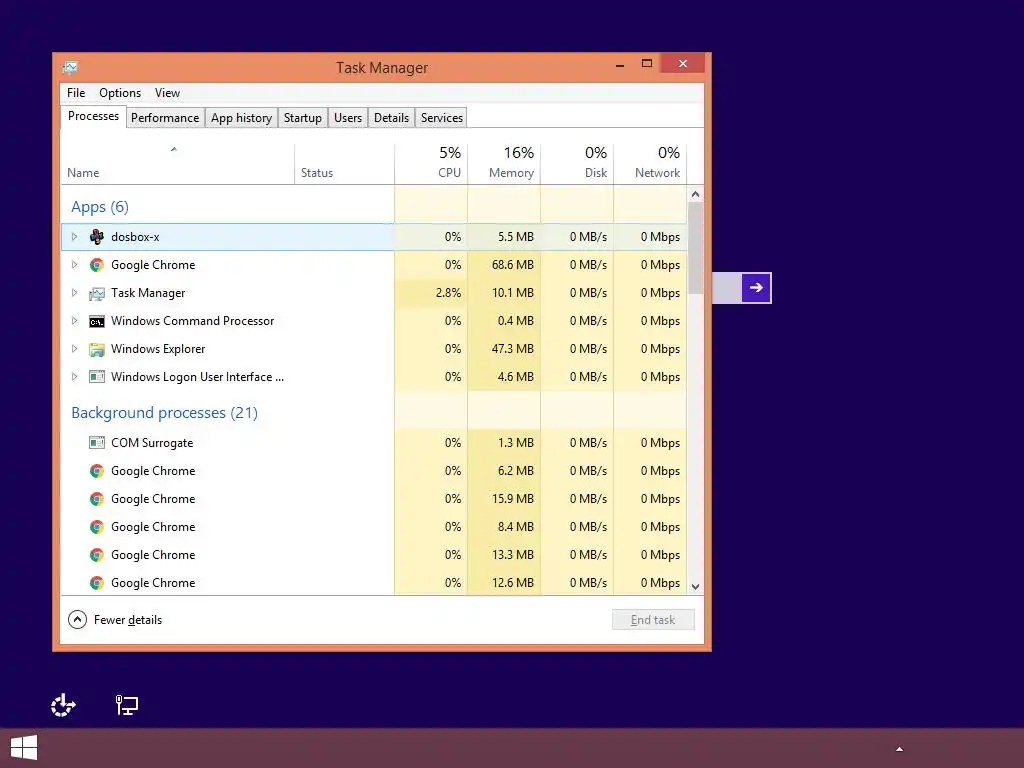Screen dimensions: 1024x768
Task: Select the 1.3 MB memory cell
Action: click(x=504, y=443)
